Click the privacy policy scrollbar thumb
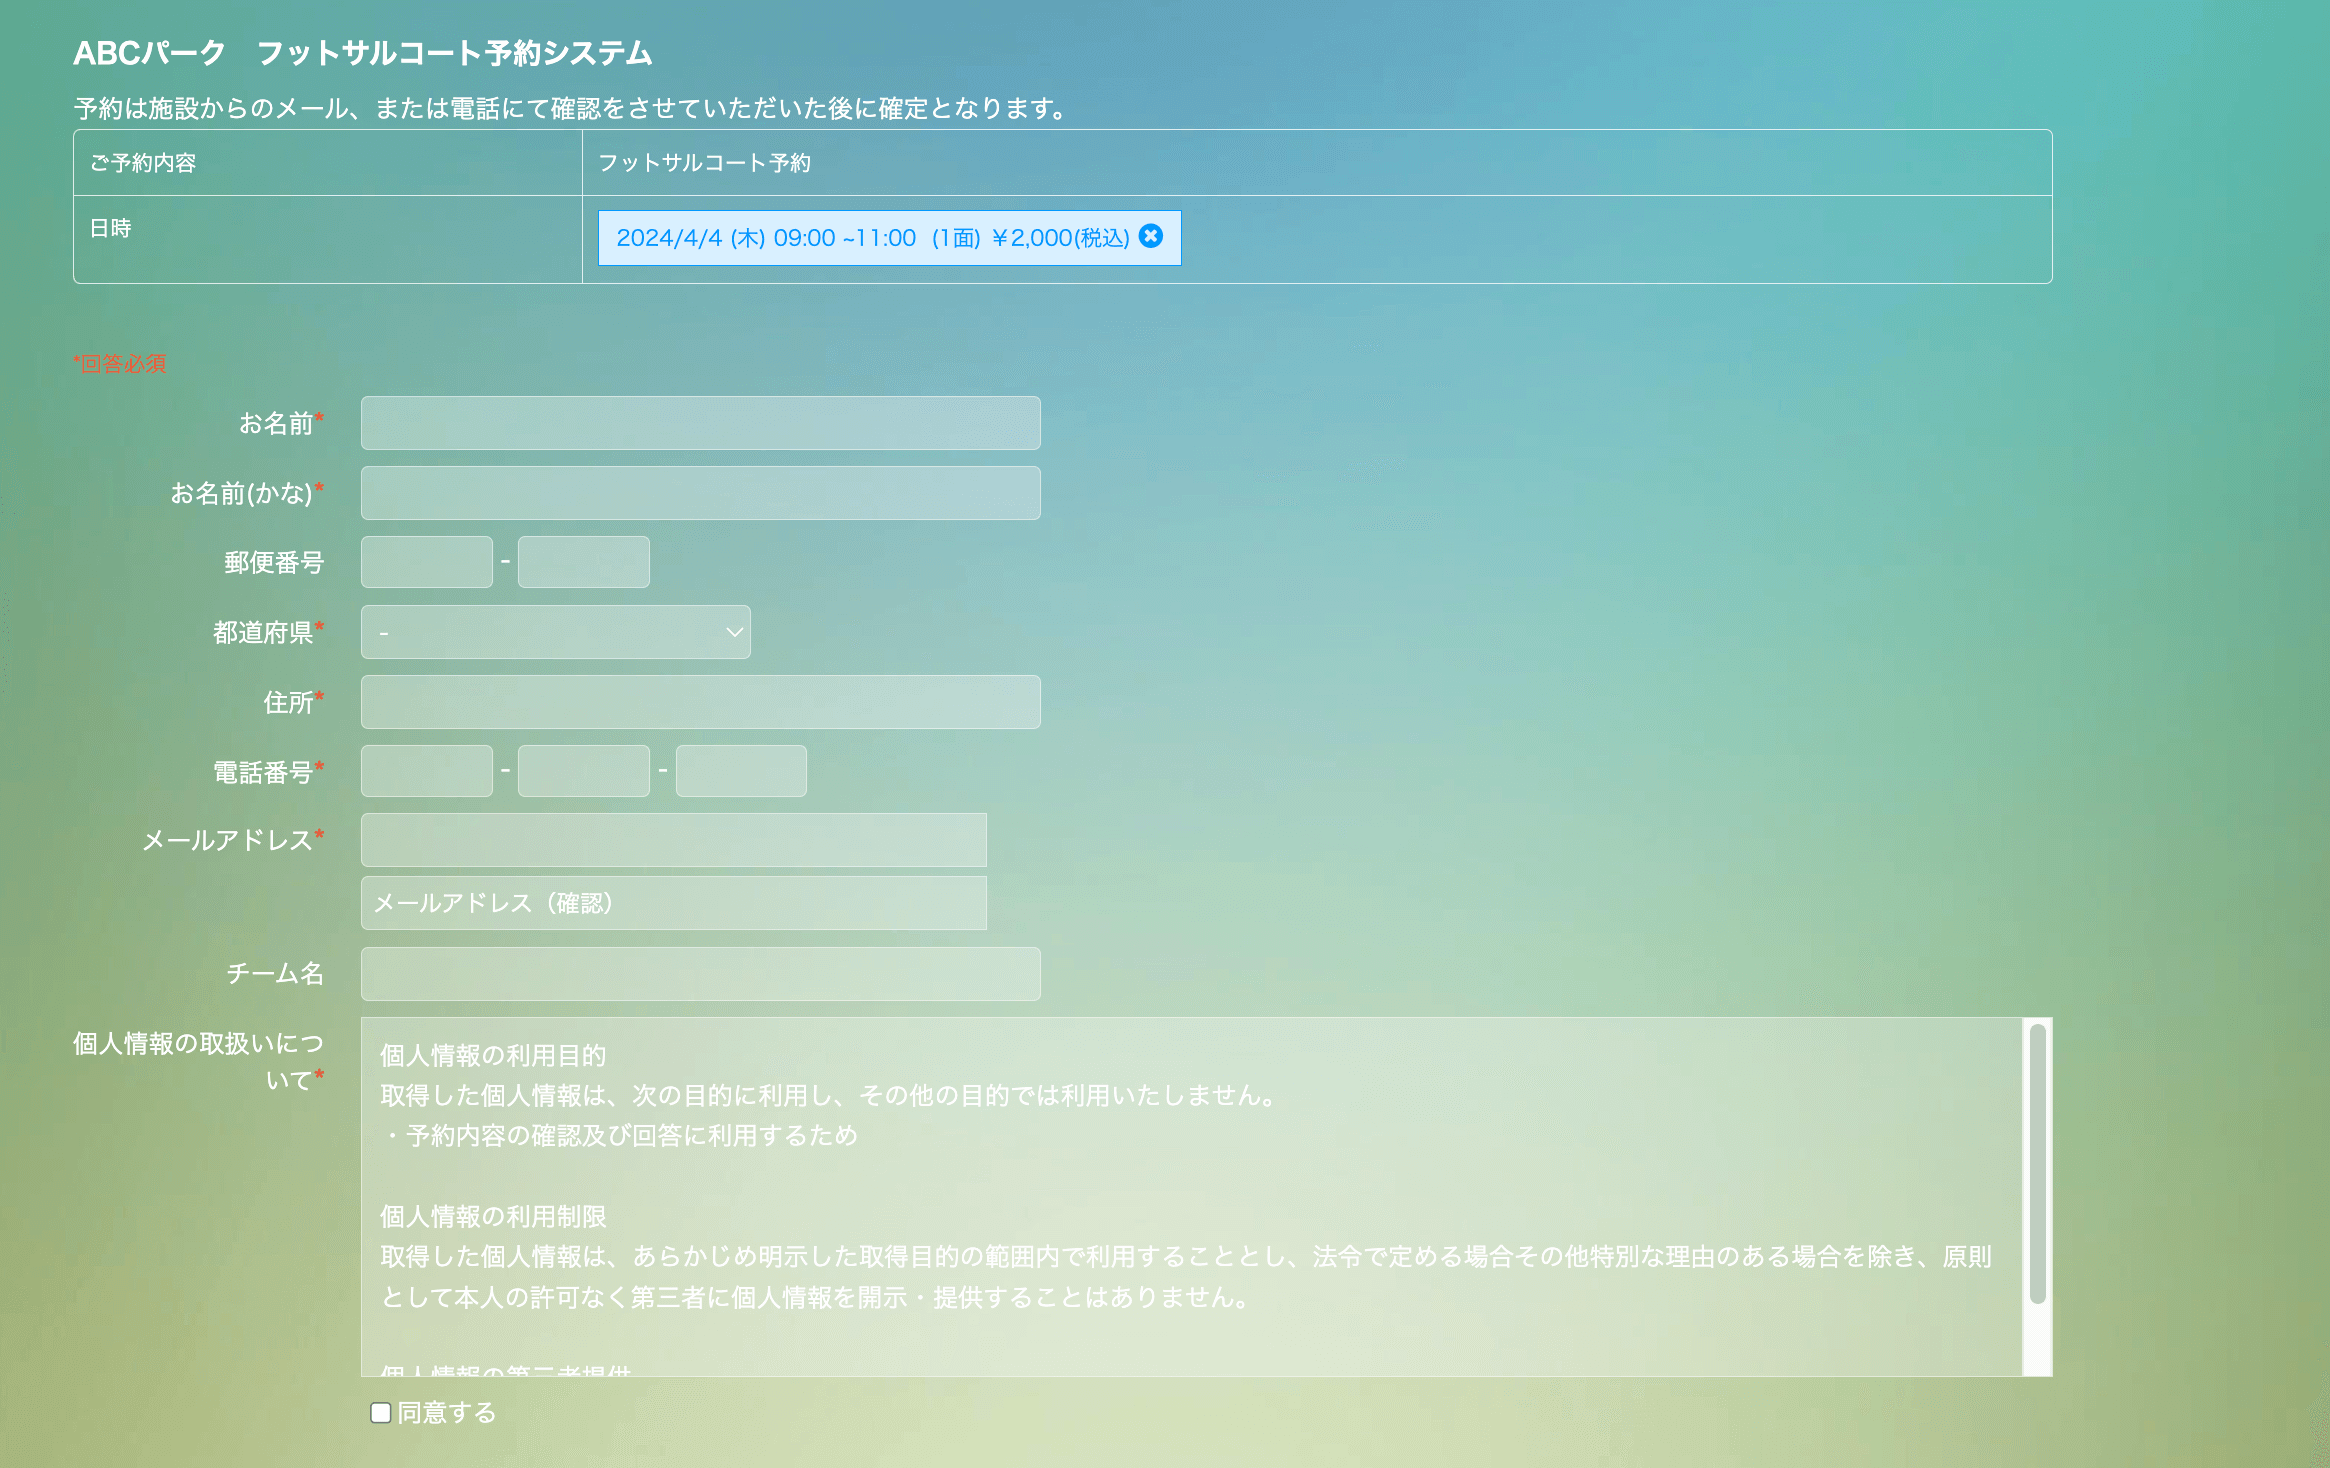Image resolution: width=2330 pixels, height=1468 pixels. [x=2037, y=1162]
